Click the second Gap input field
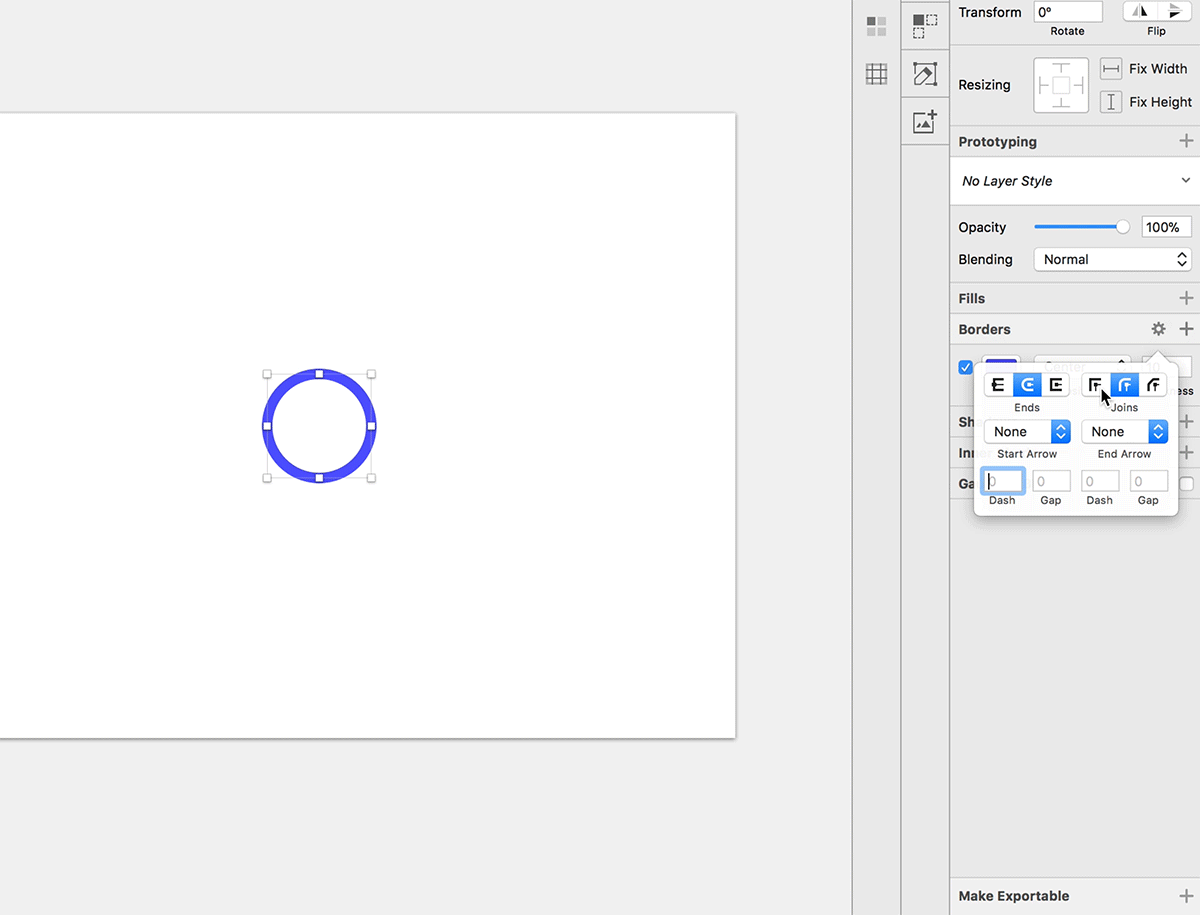Viewport: 1200px width, 915px height. 1148,481
